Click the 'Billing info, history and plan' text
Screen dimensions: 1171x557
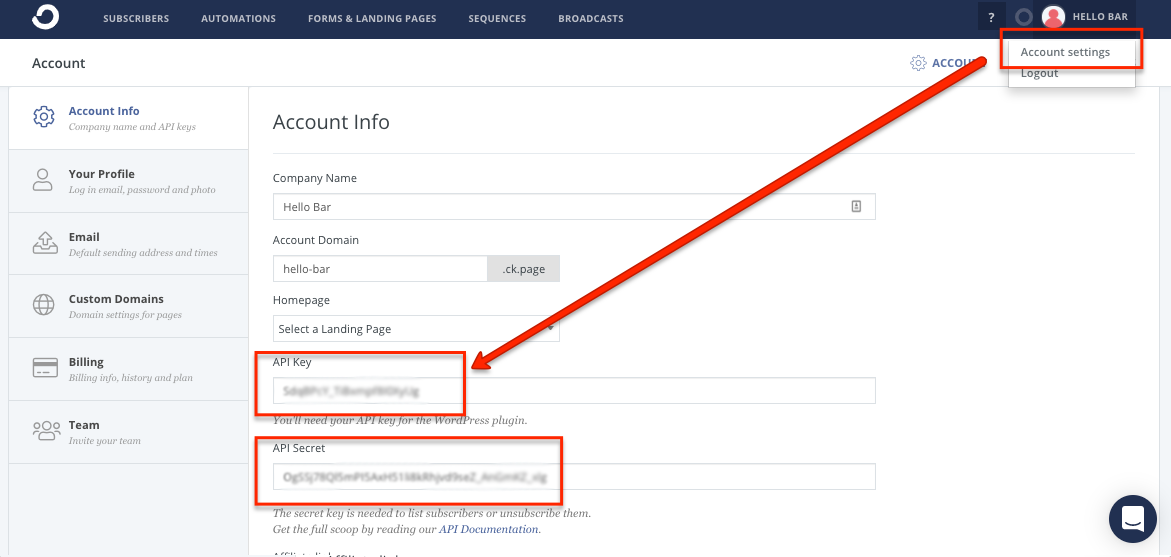point(131,378)
